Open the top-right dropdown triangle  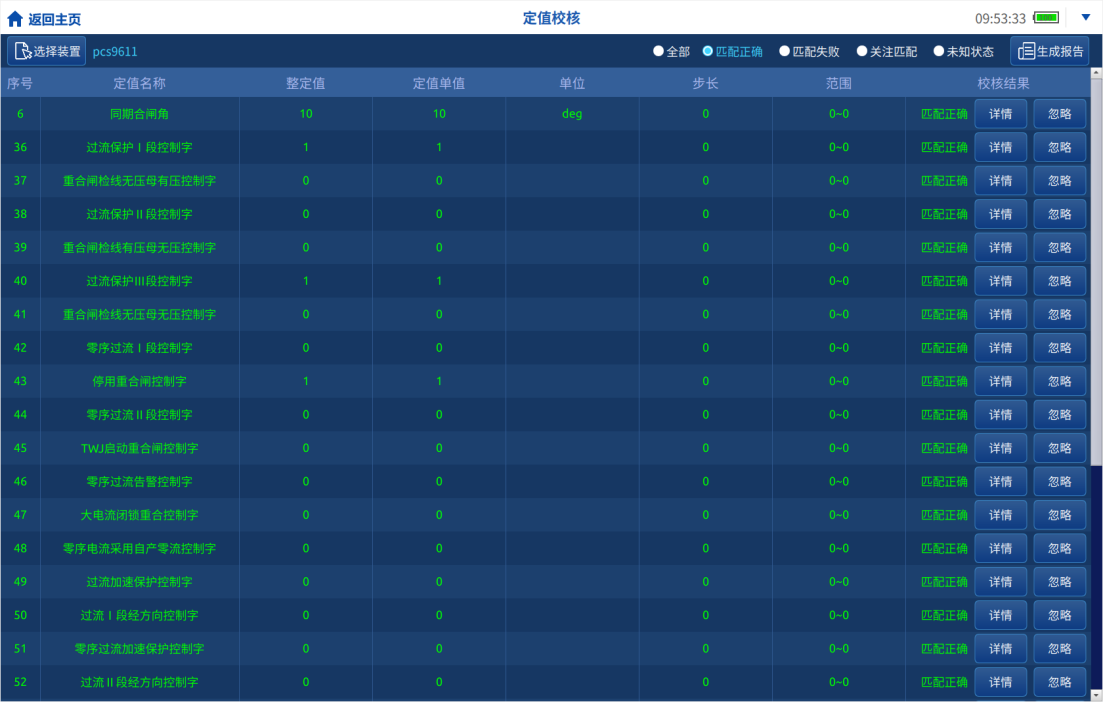coord(1086,17)
